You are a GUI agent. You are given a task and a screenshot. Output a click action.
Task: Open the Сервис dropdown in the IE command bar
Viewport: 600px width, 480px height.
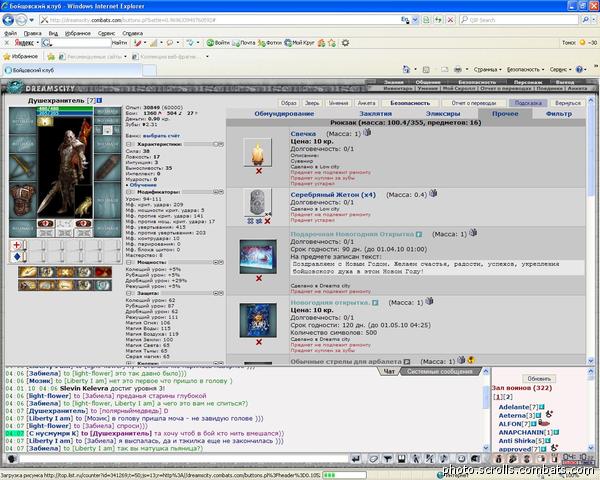pos(560,70)
